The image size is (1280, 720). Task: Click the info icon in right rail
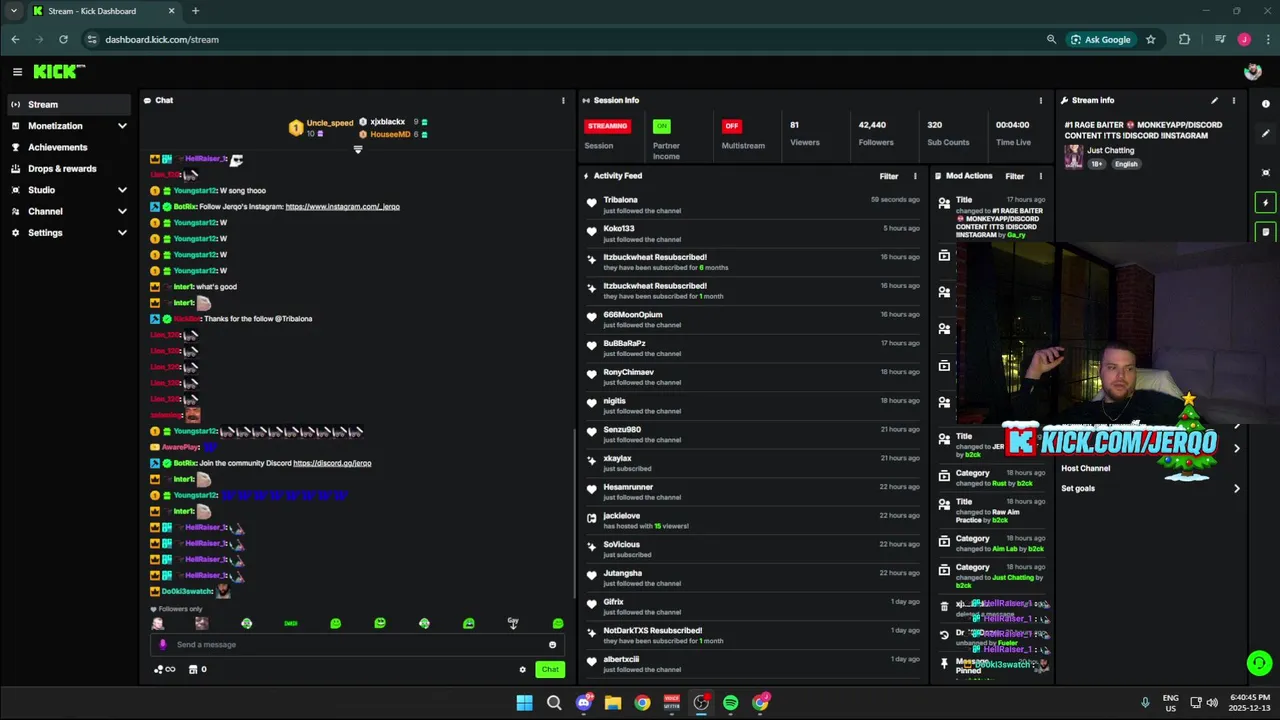point(1265,104)
